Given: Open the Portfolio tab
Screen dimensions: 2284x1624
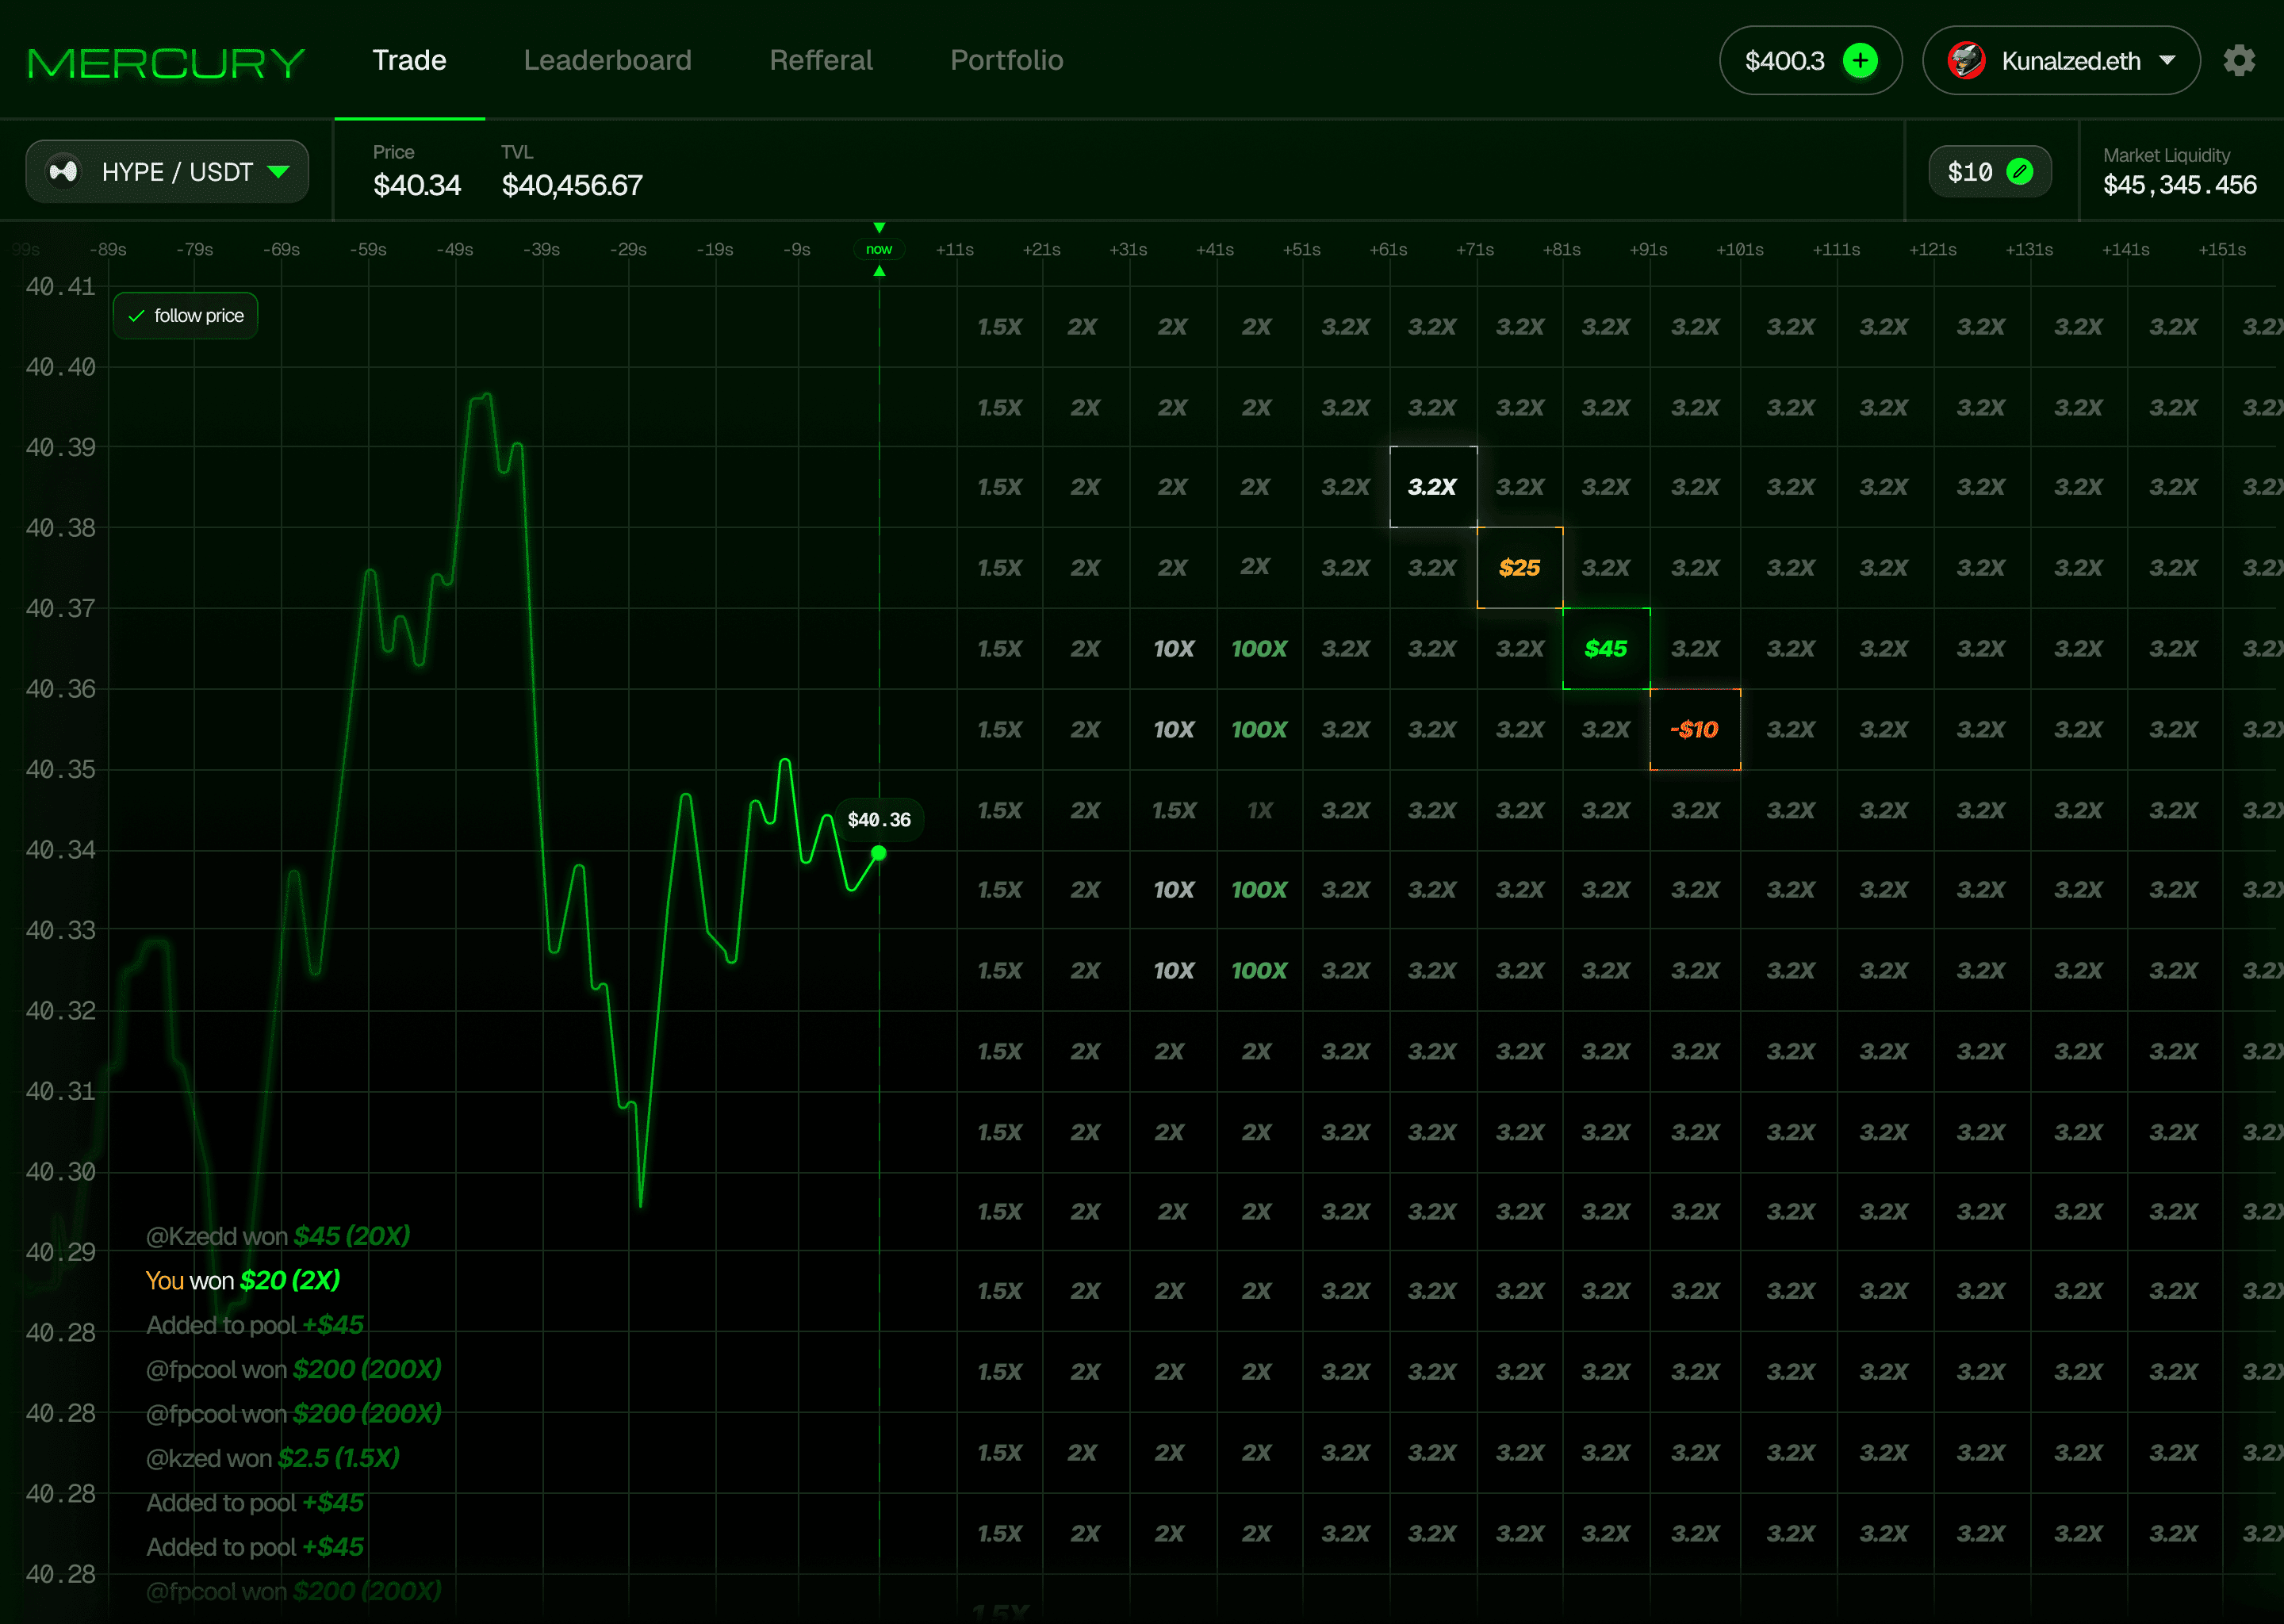Looking at the screenshot, I should point(1006,61).
